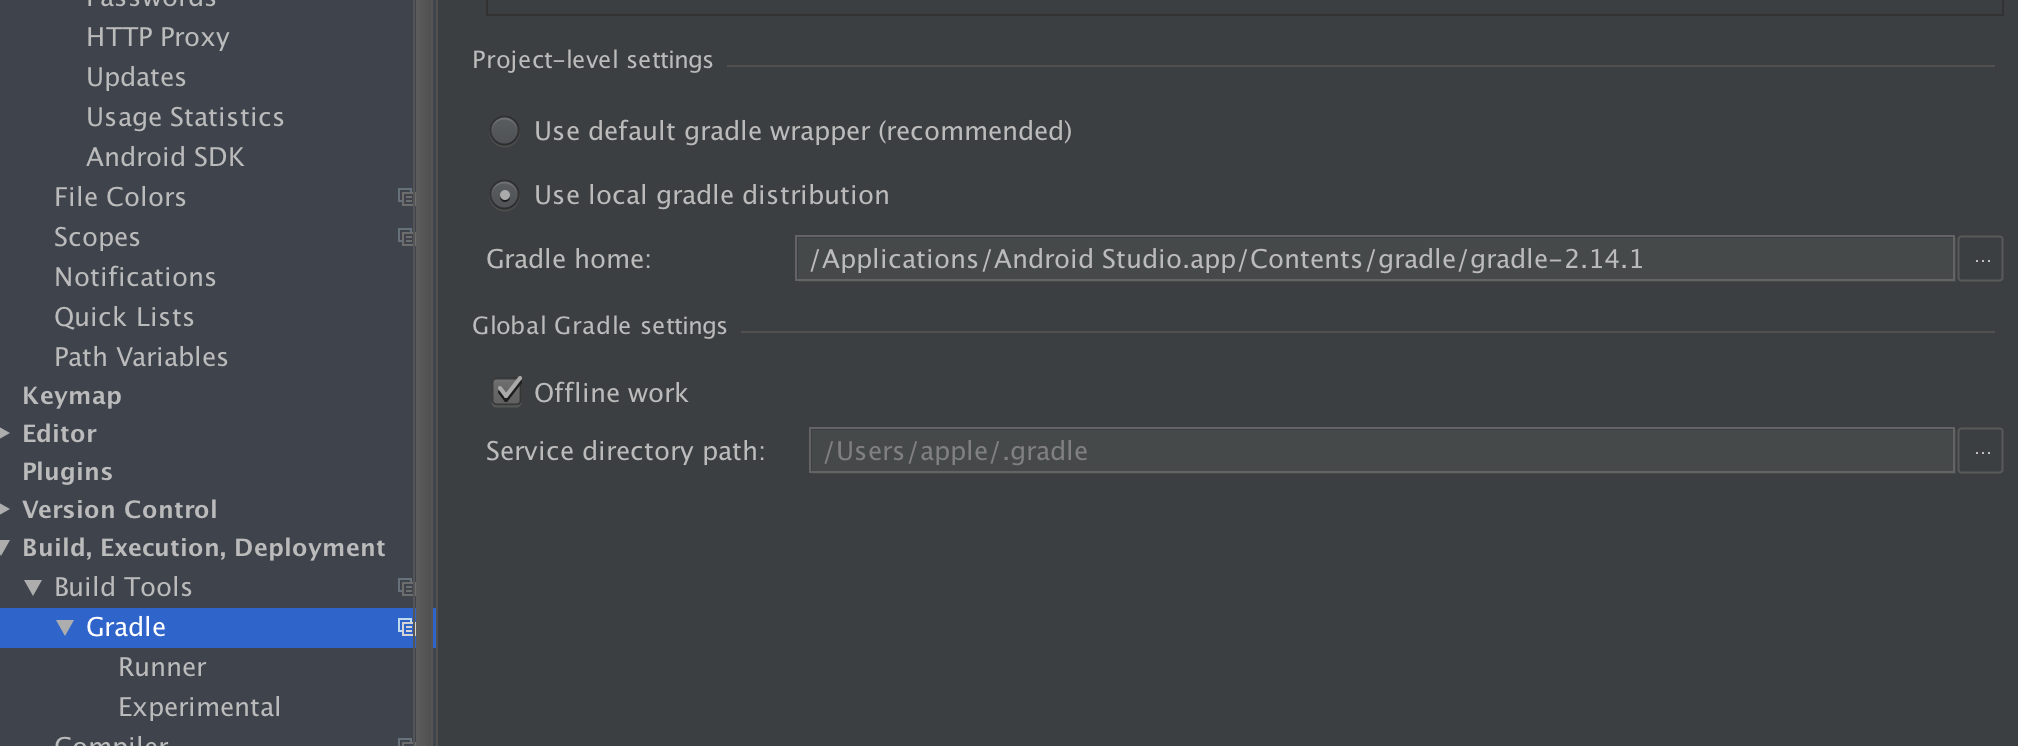Open the Keymap settings page
The image size is (2018, 746).
tap(72, 396)
